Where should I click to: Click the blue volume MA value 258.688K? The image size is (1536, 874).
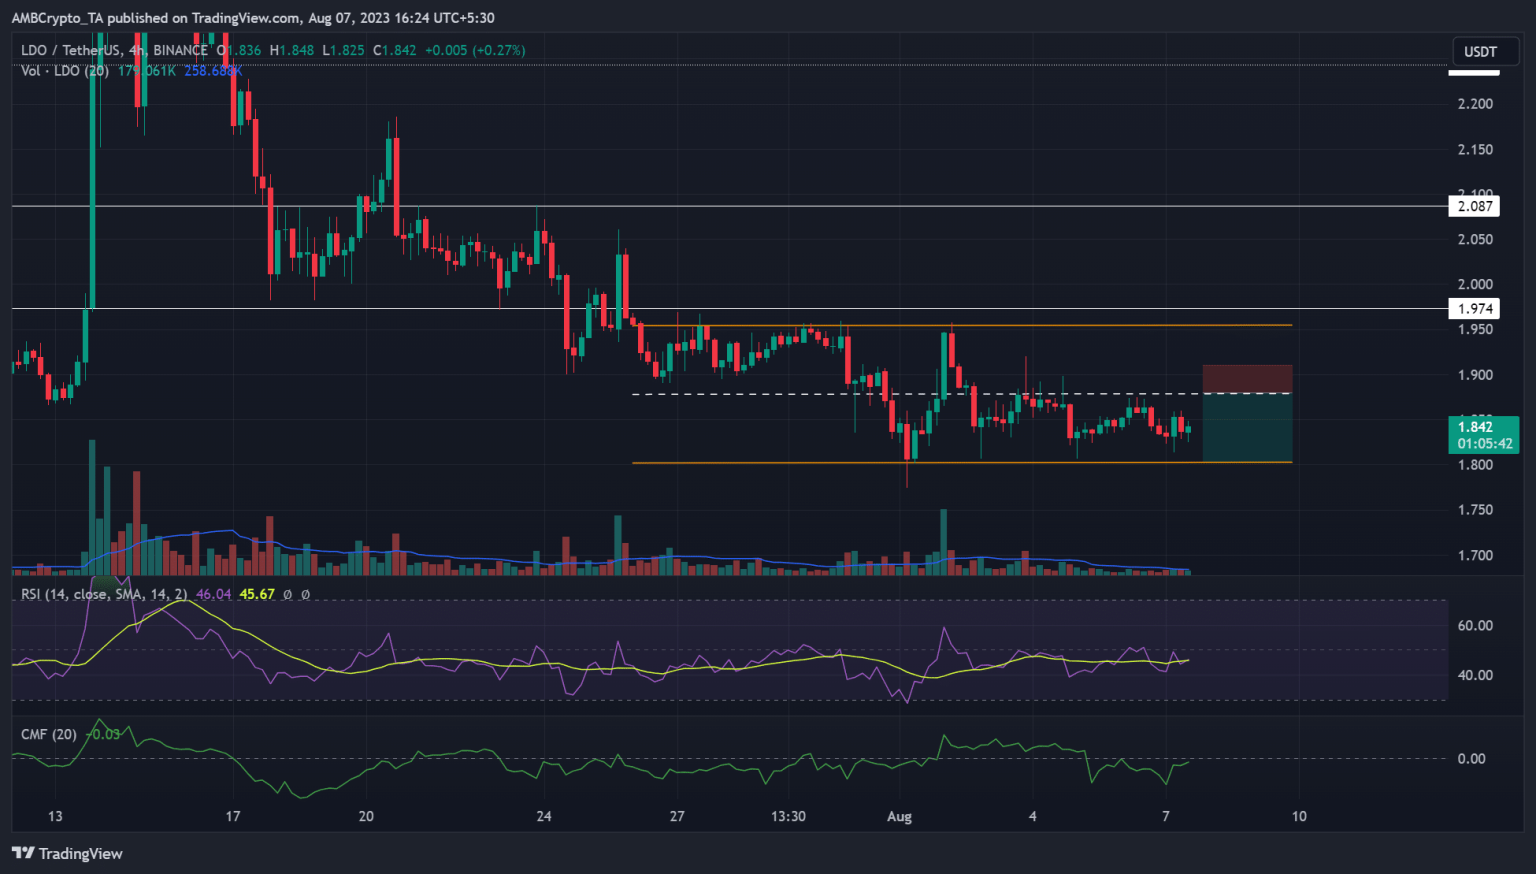point(213,71)
